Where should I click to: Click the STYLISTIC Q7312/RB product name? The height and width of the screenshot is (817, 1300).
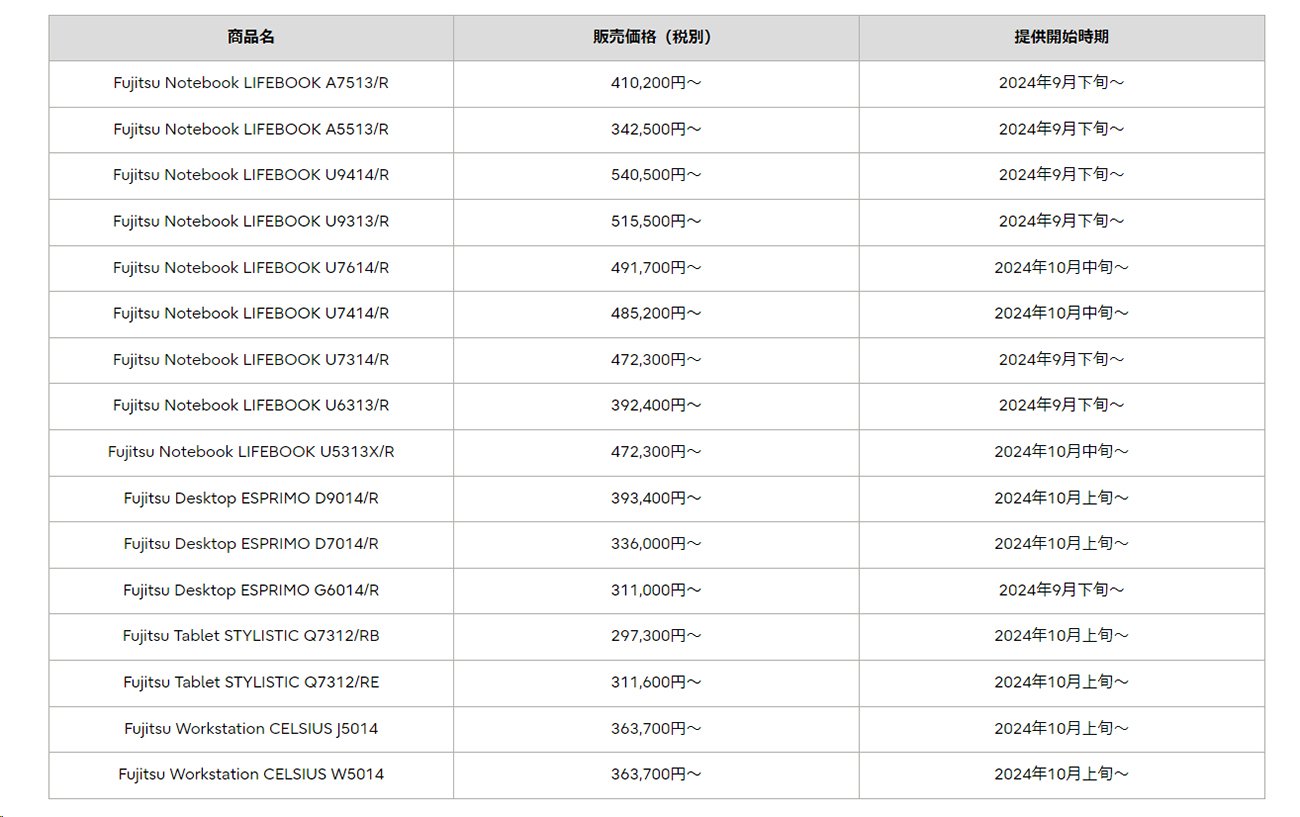[251, 636]
